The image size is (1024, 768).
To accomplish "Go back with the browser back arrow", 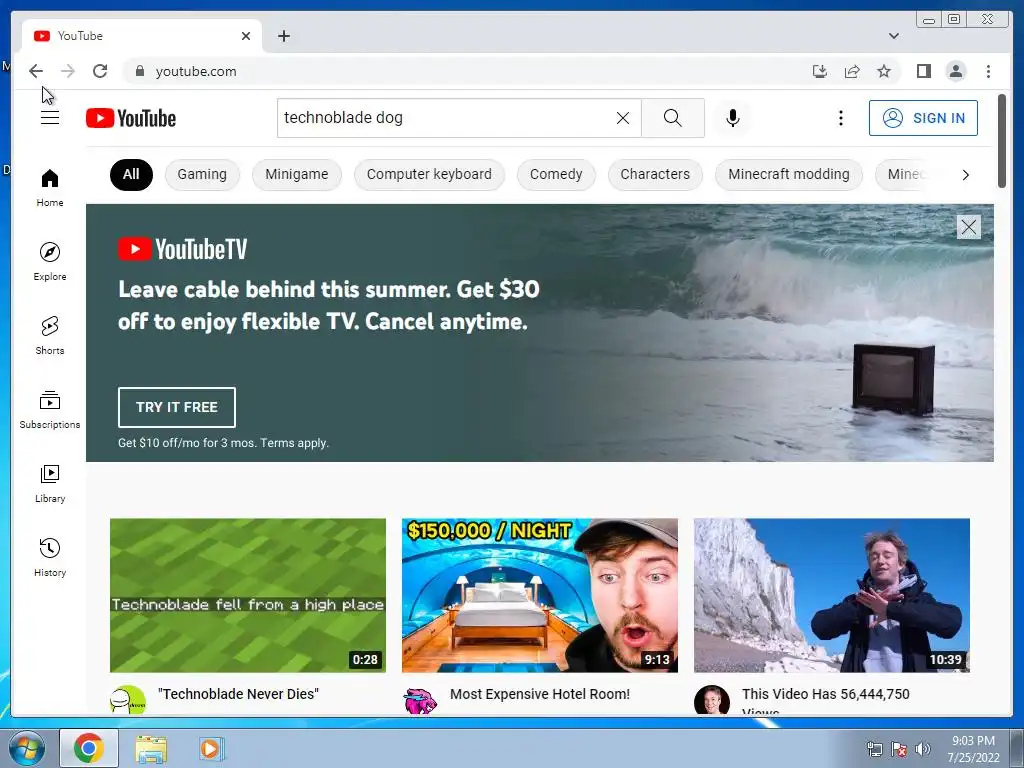I will (x=36, y=71).
